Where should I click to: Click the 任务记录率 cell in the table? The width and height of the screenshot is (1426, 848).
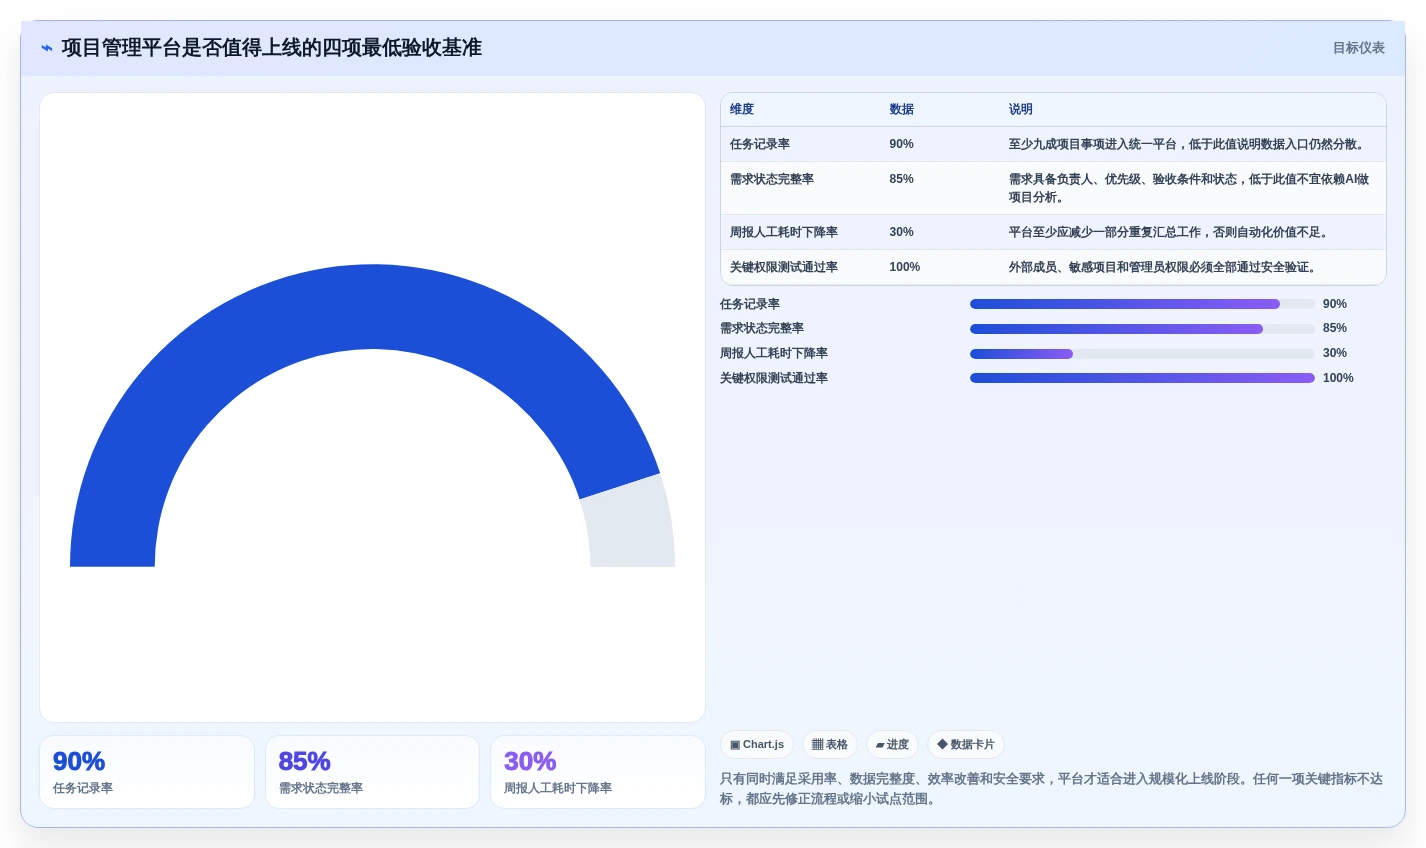pos(760,144)
